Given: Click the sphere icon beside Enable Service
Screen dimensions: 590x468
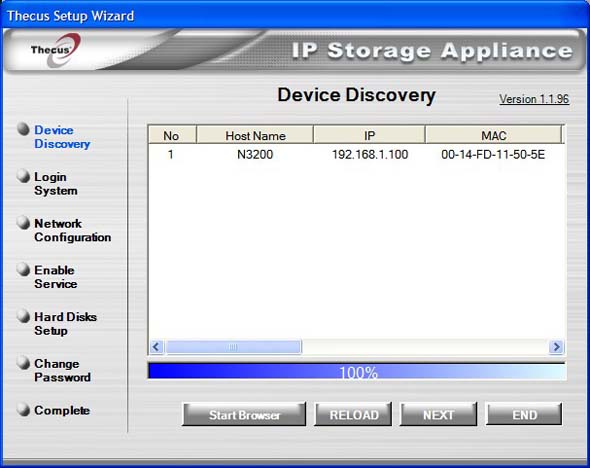Looking at the screenshot, I should click(23, 269).
